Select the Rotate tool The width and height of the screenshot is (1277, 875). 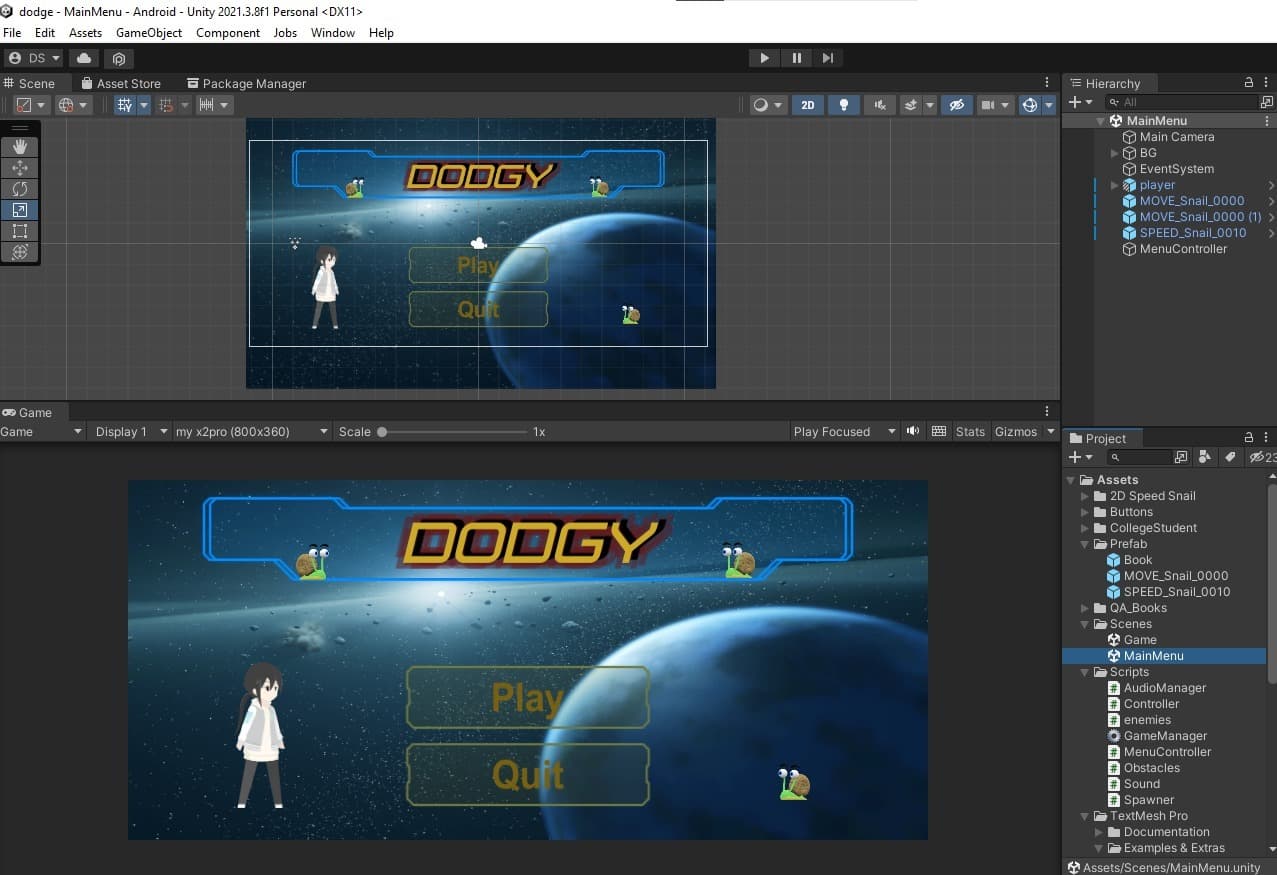coord(20,189)
